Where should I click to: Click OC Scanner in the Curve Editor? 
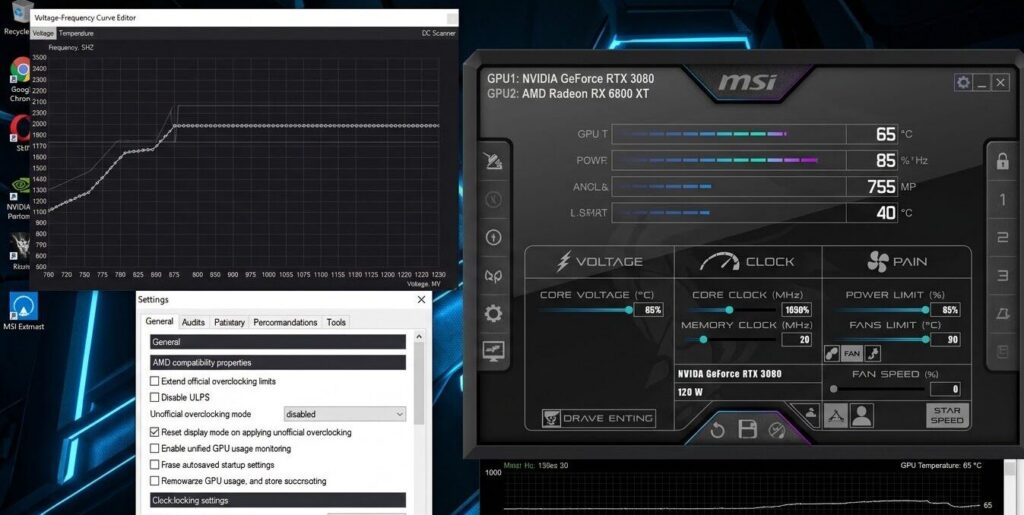pyautogui.click(x=439, y=33)
